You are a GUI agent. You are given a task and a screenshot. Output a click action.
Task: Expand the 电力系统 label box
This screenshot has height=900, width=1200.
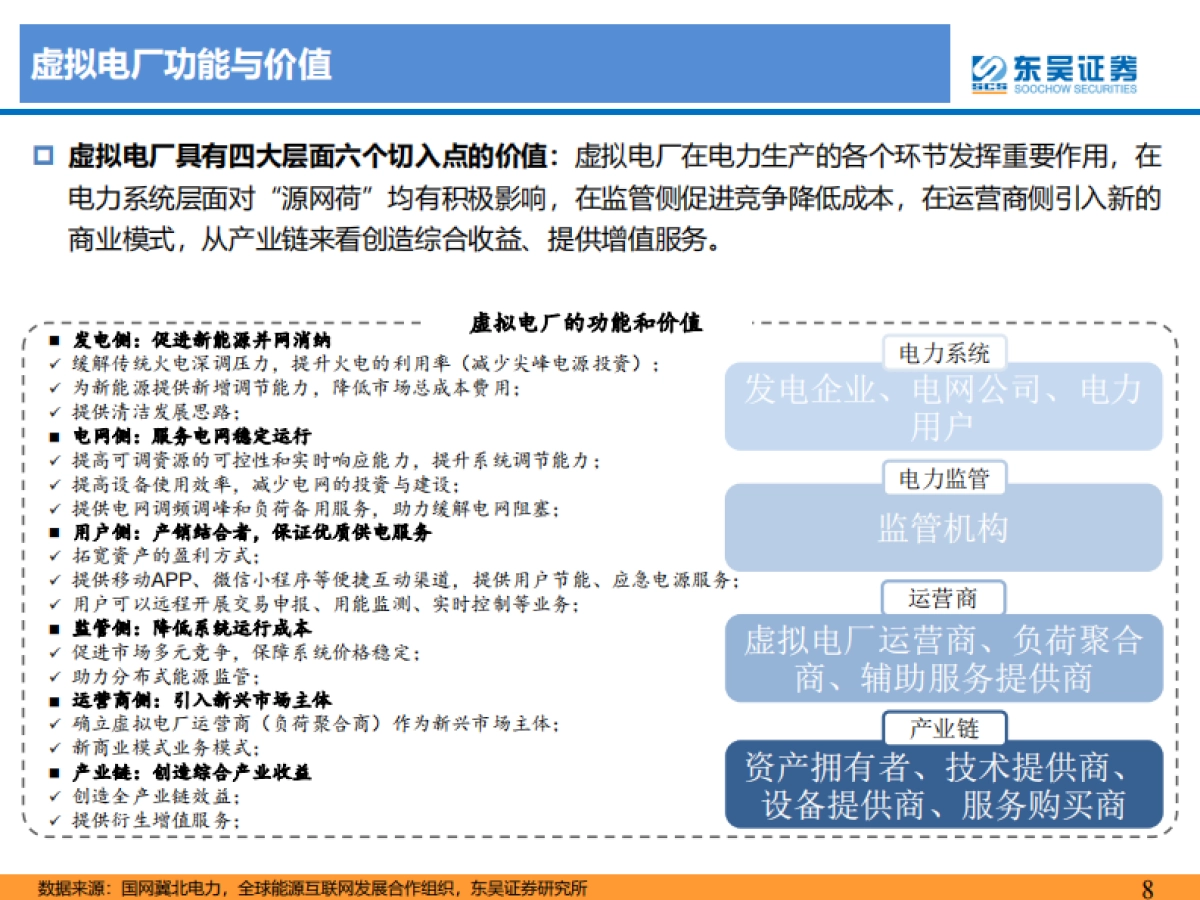[x=947, y=352]
